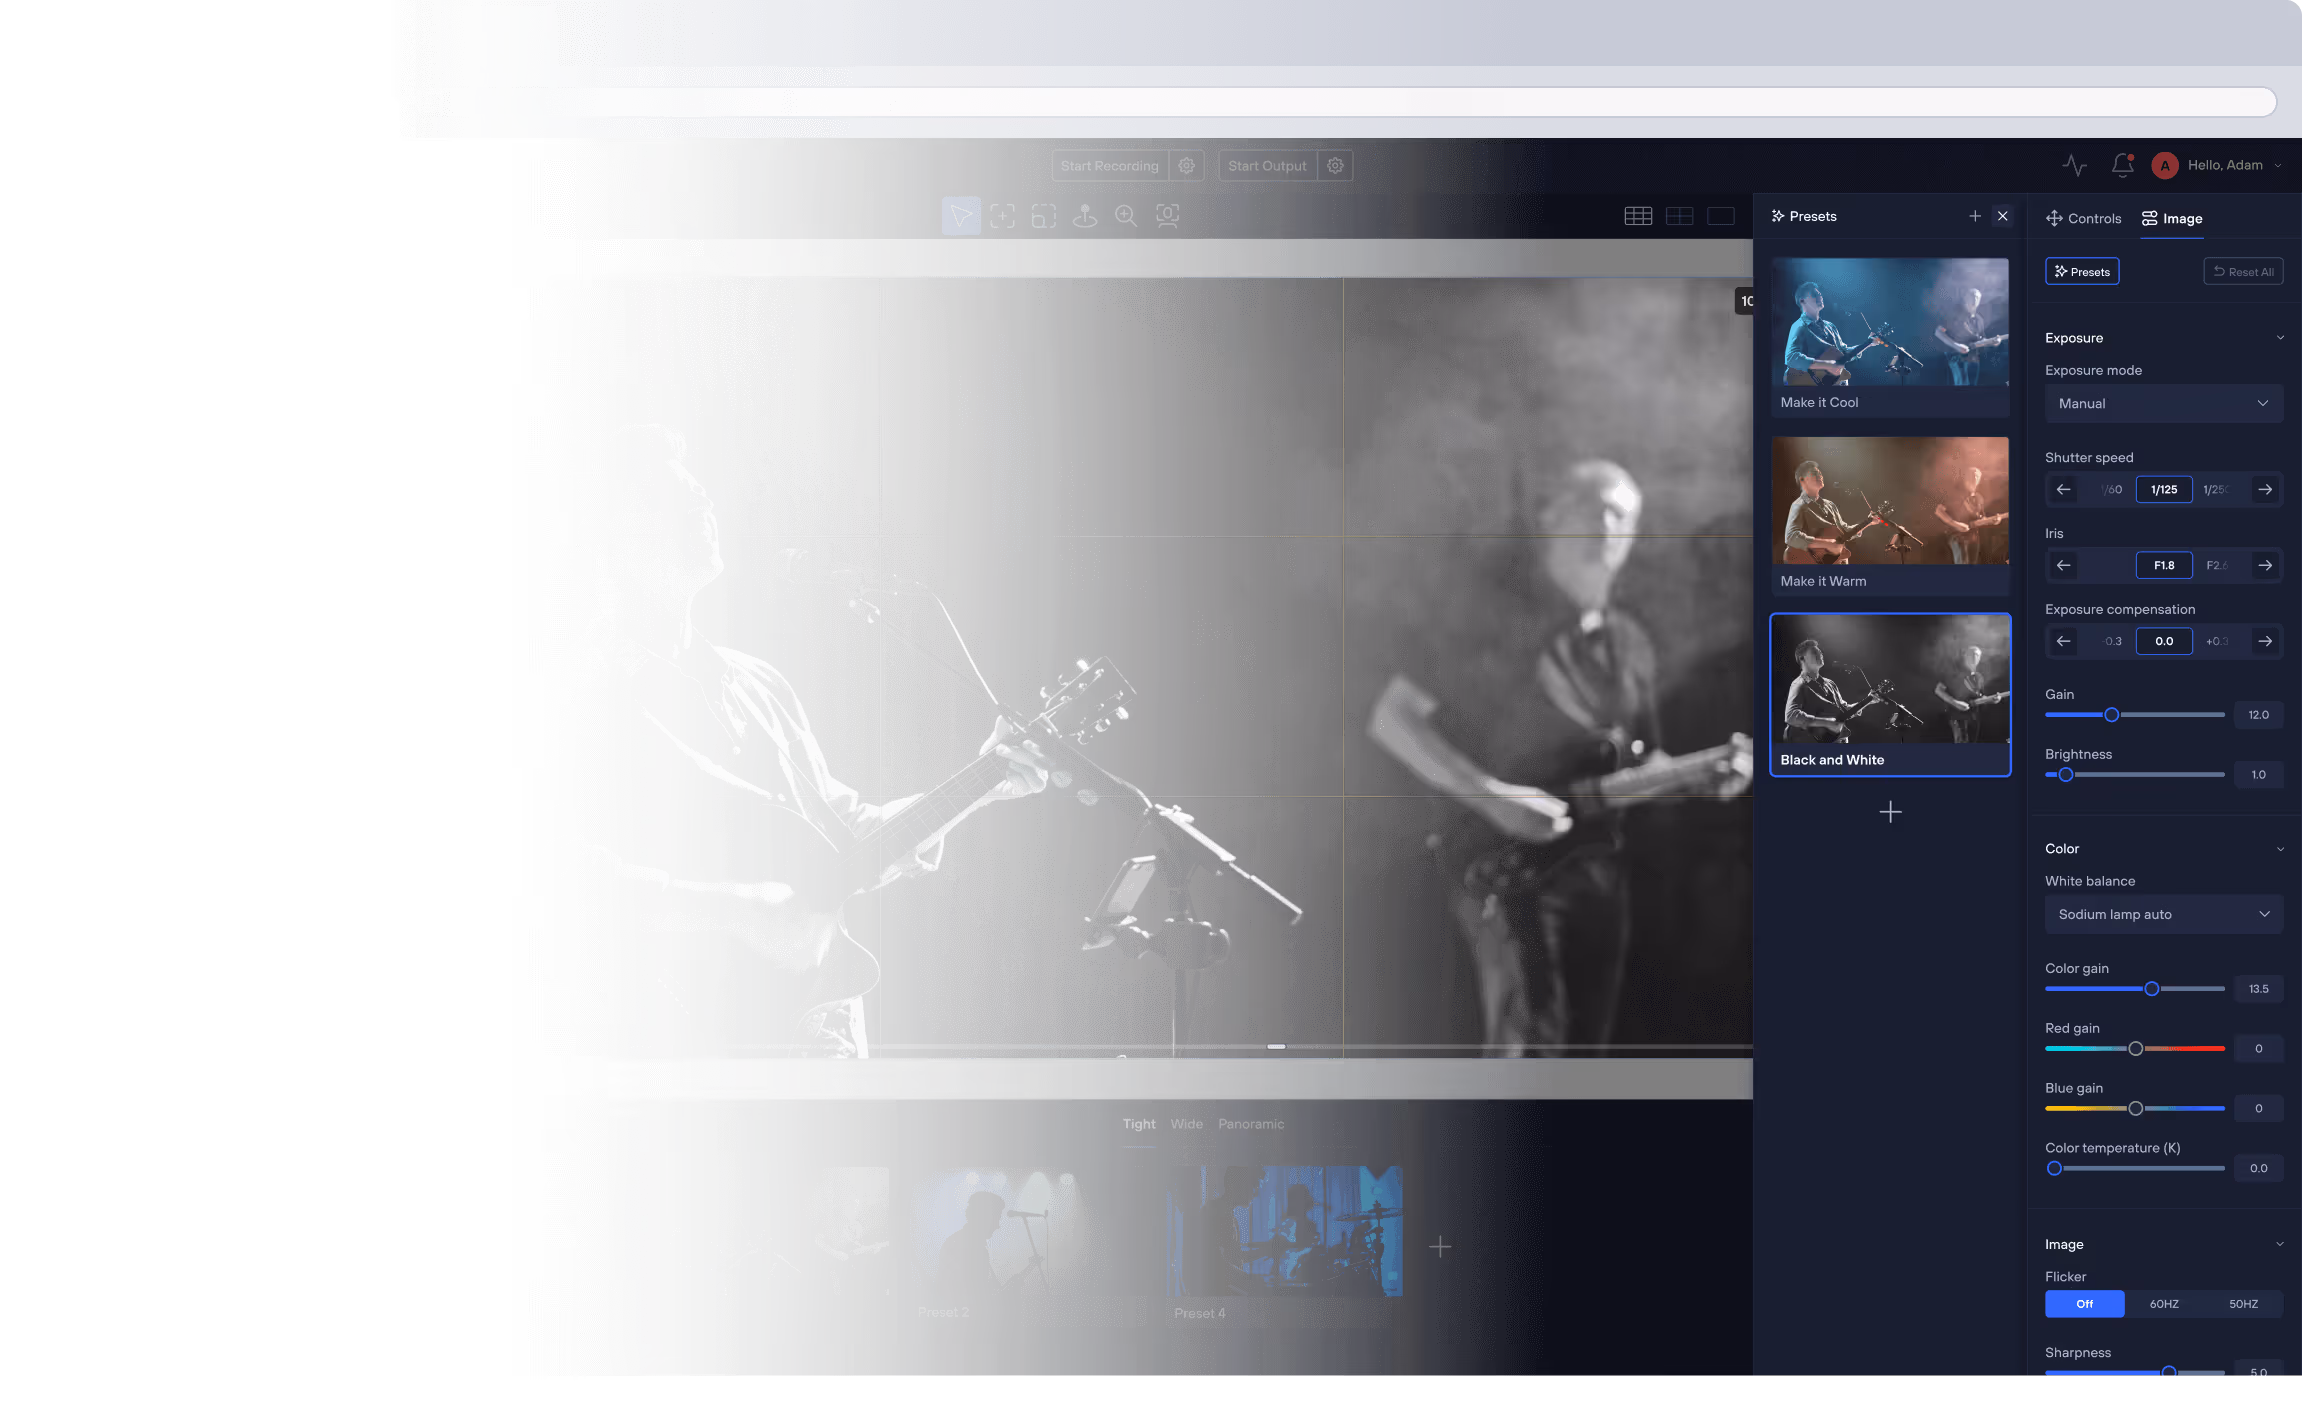
Task: Open Start Recording settings gear
Action: click(x=1186, y=166)
